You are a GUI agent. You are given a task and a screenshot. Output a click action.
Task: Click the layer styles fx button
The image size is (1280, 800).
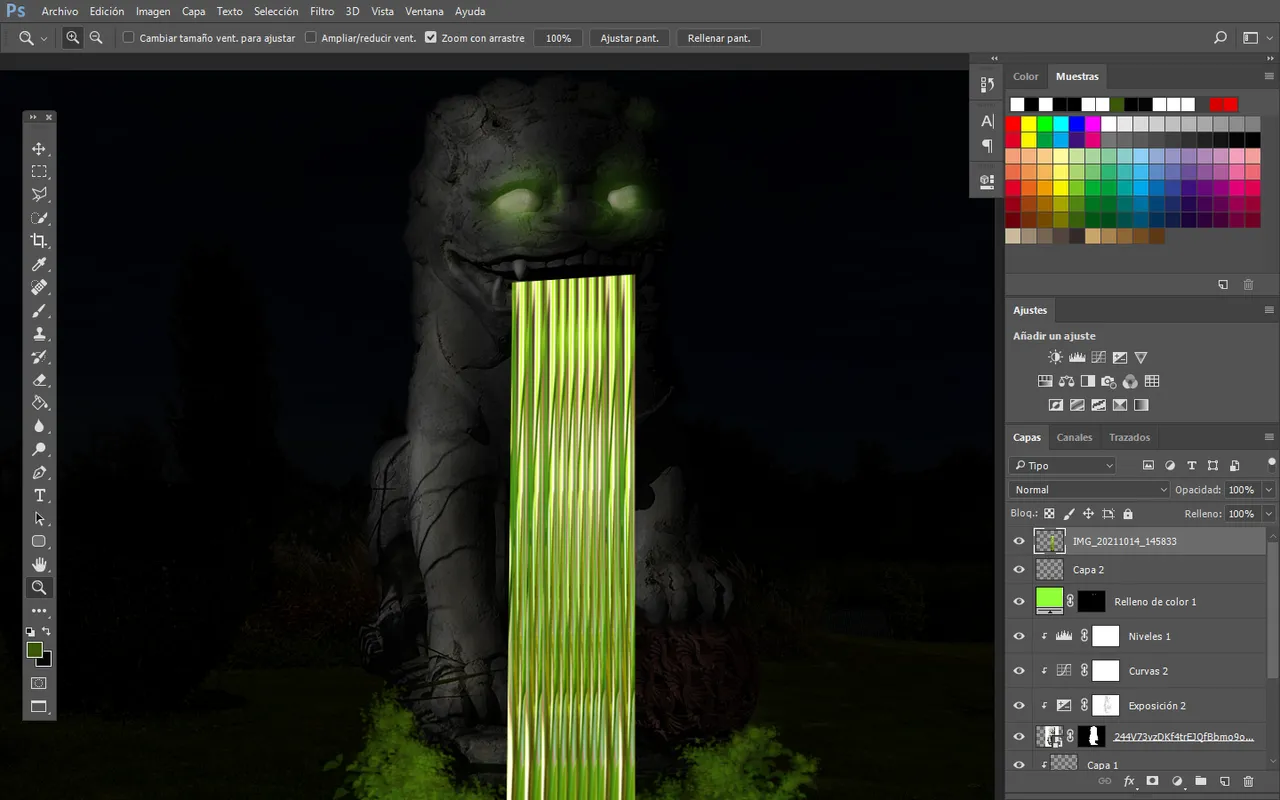(x=1129, y=781)
